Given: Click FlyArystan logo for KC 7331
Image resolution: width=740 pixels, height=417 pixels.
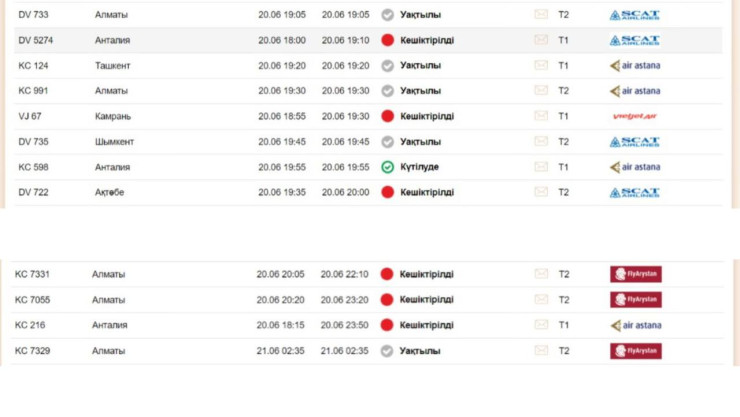Looking at the screenshot, I should [x=636, y=274].
